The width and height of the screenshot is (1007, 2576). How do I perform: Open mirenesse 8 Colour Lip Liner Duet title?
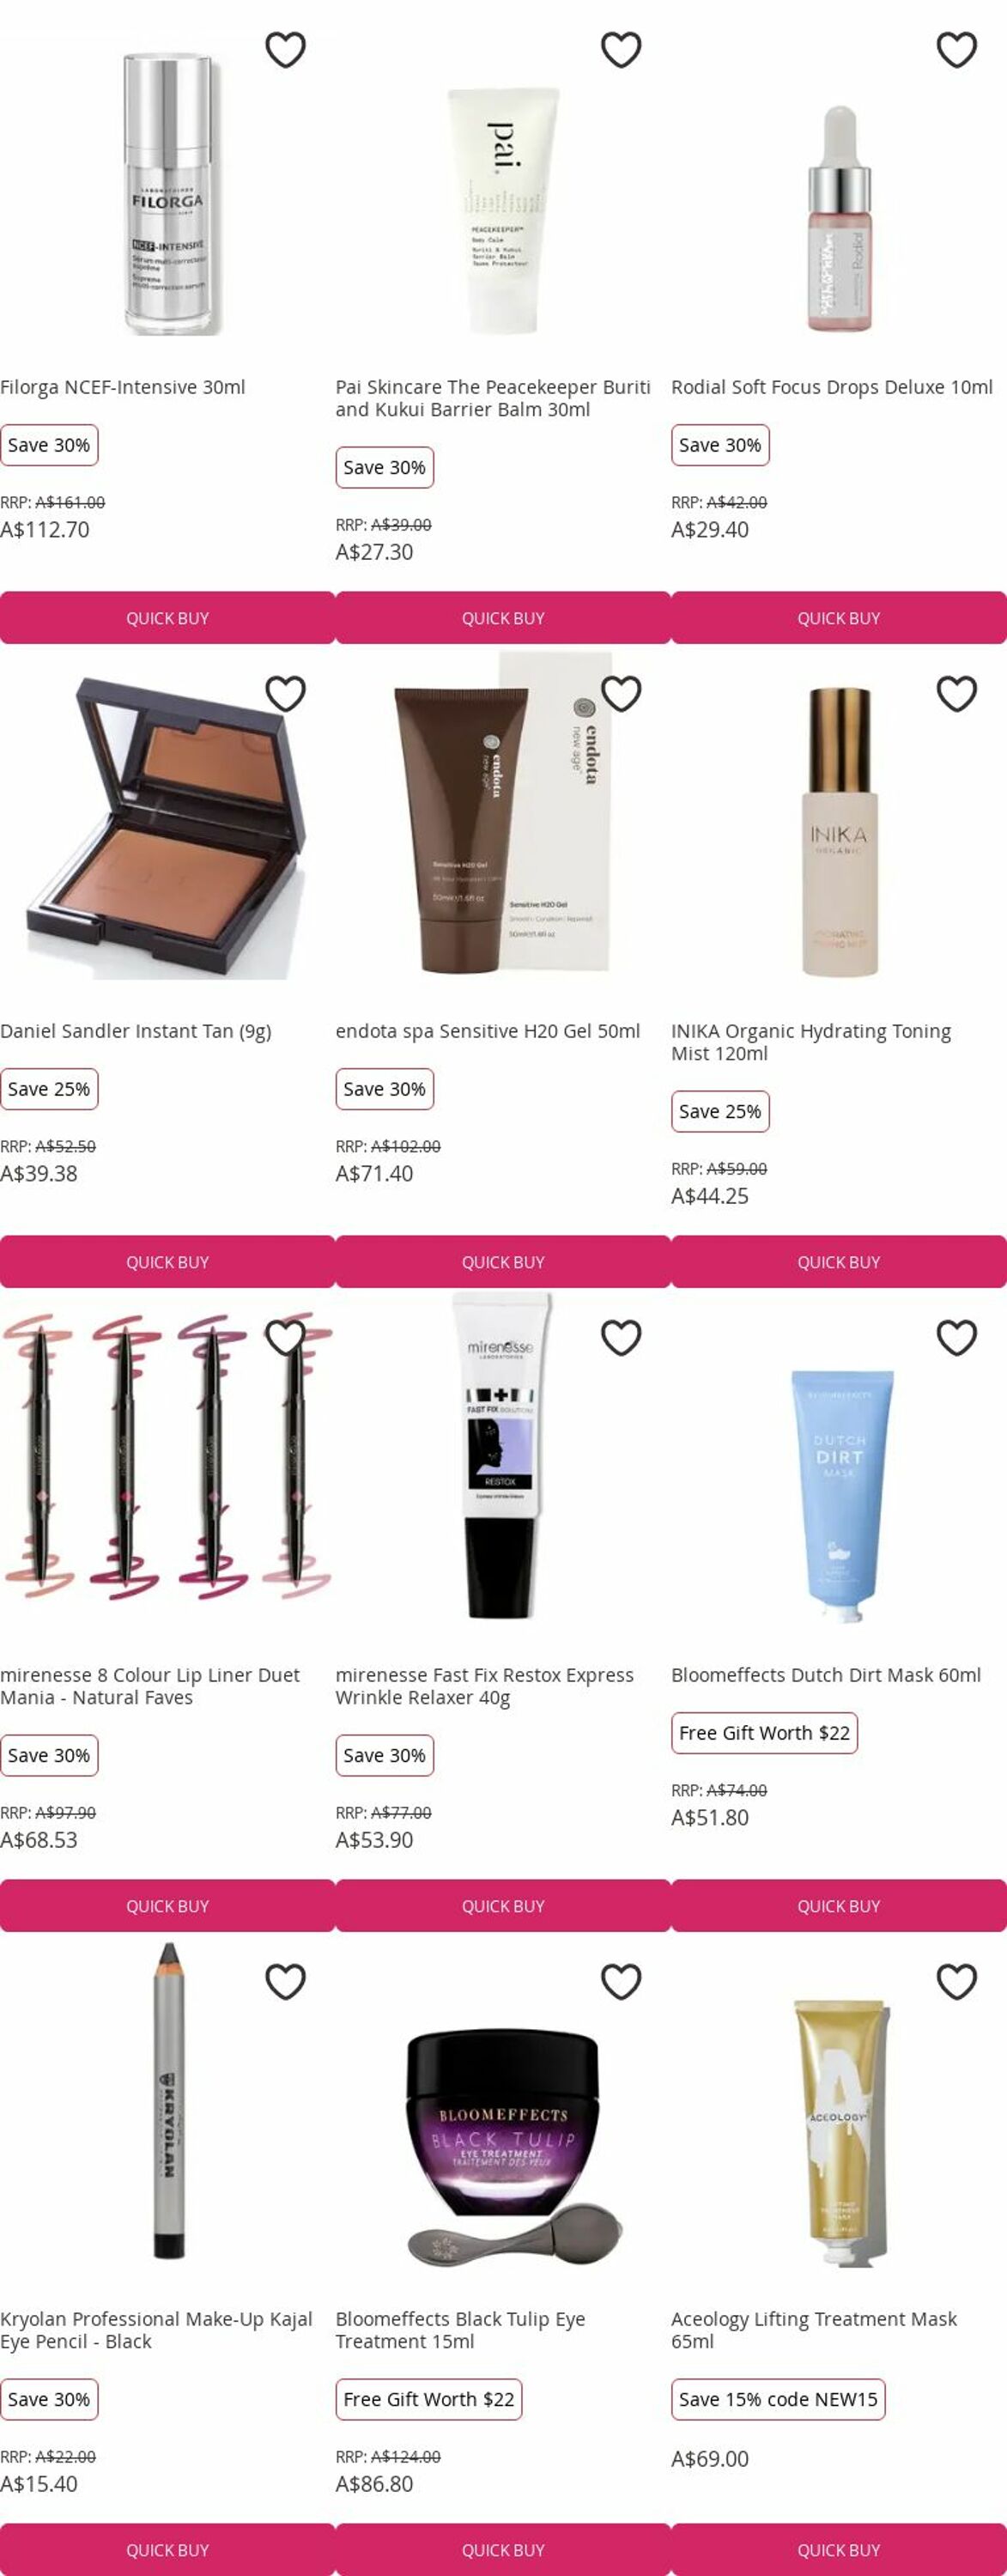pos(150,1686)
